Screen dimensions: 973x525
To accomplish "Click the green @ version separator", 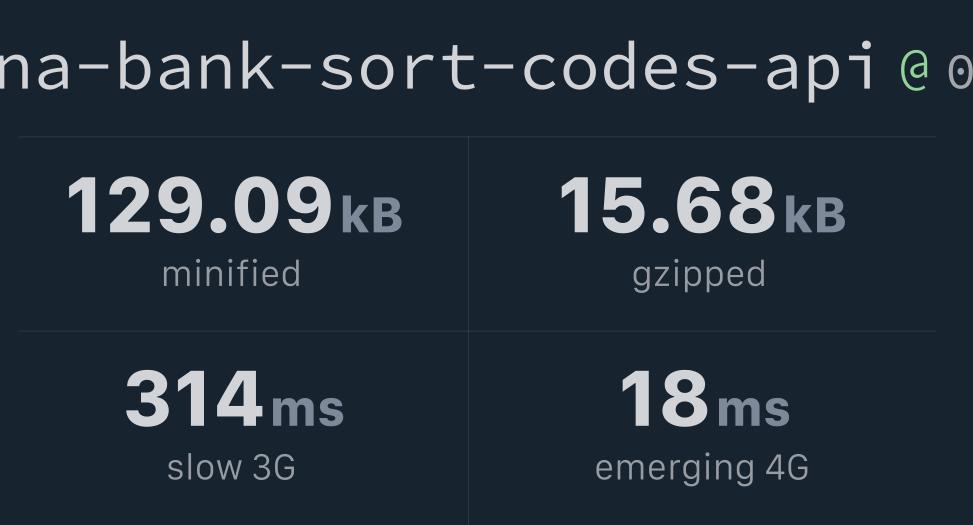I will [914, 68].
